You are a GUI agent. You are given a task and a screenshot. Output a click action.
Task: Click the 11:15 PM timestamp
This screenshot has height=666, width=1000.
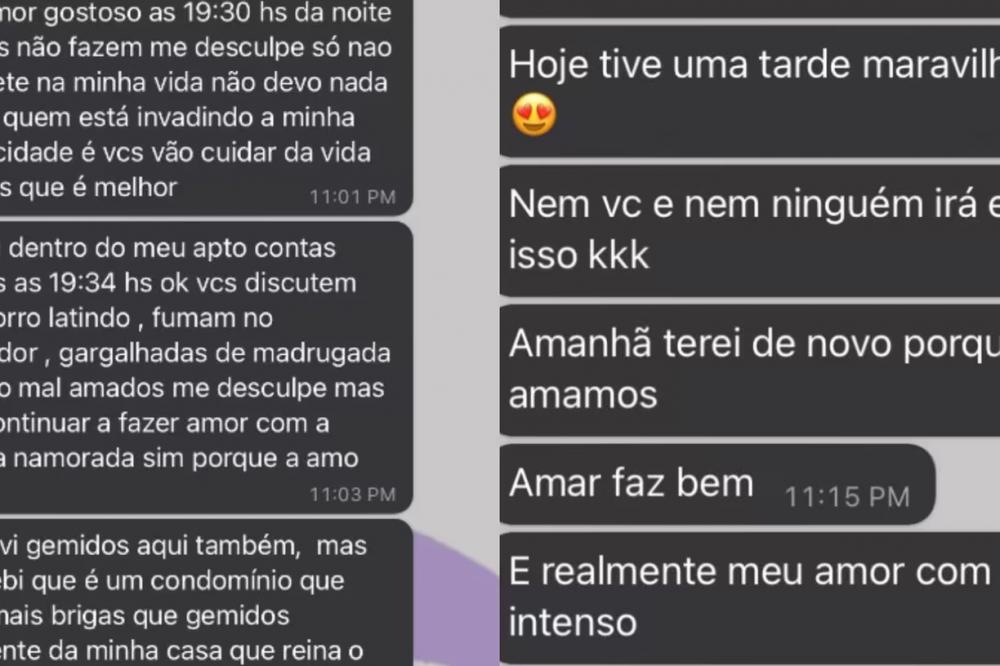847,497
